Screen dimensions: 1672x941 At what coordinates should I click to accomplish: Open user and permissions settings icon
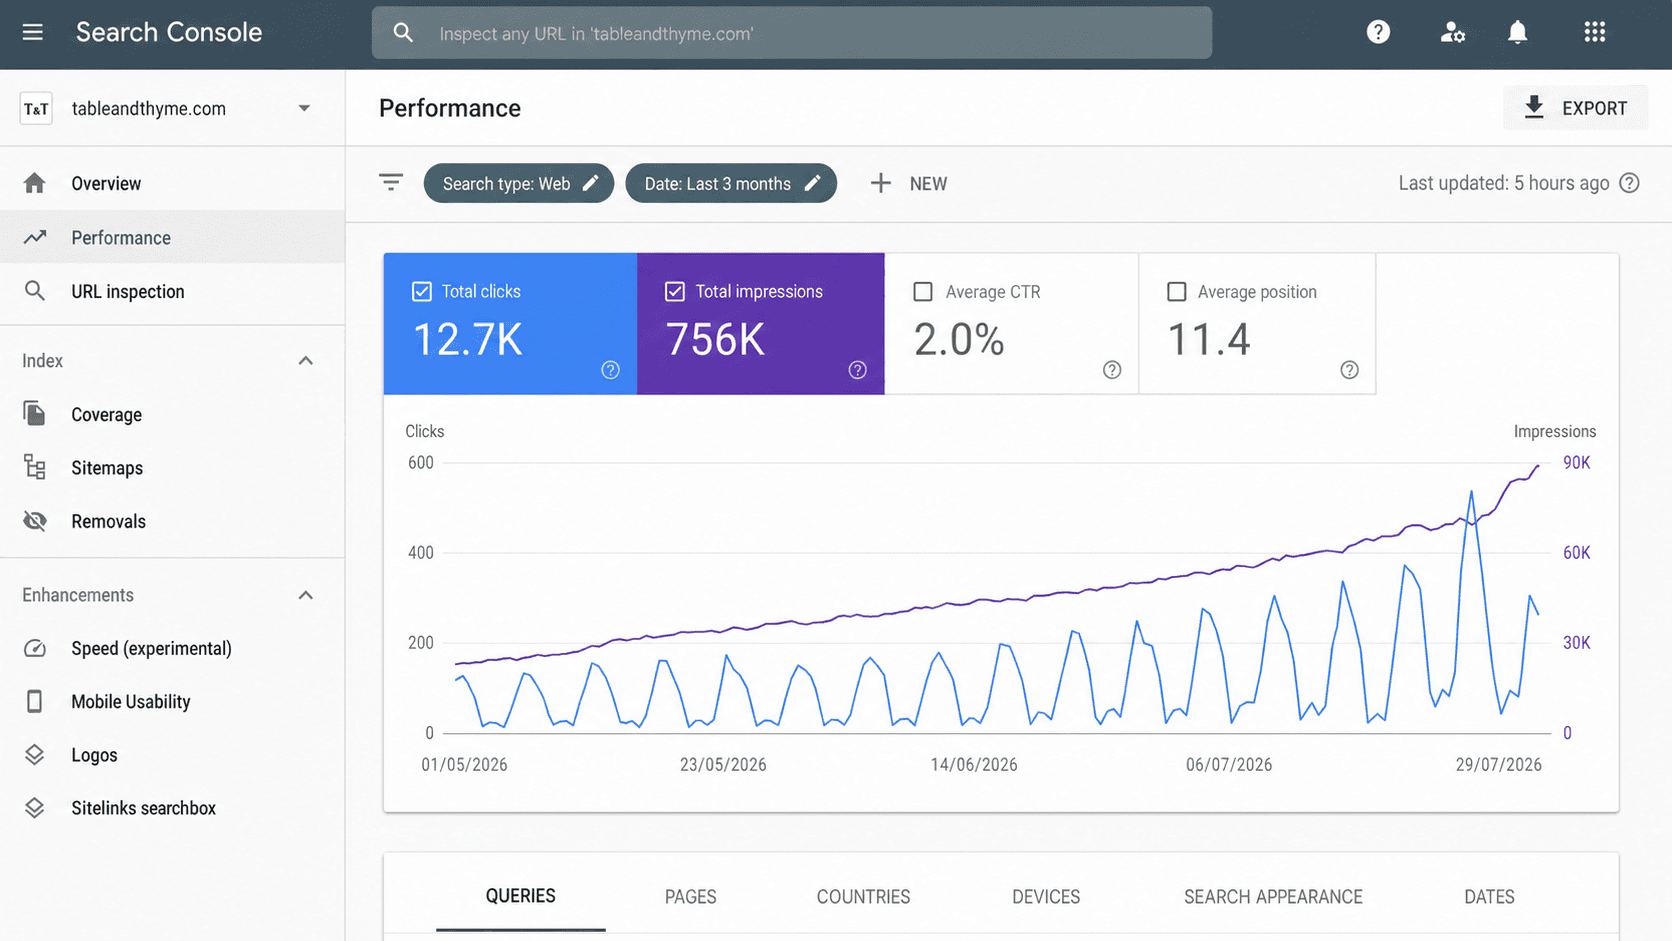coord(1452,33)
